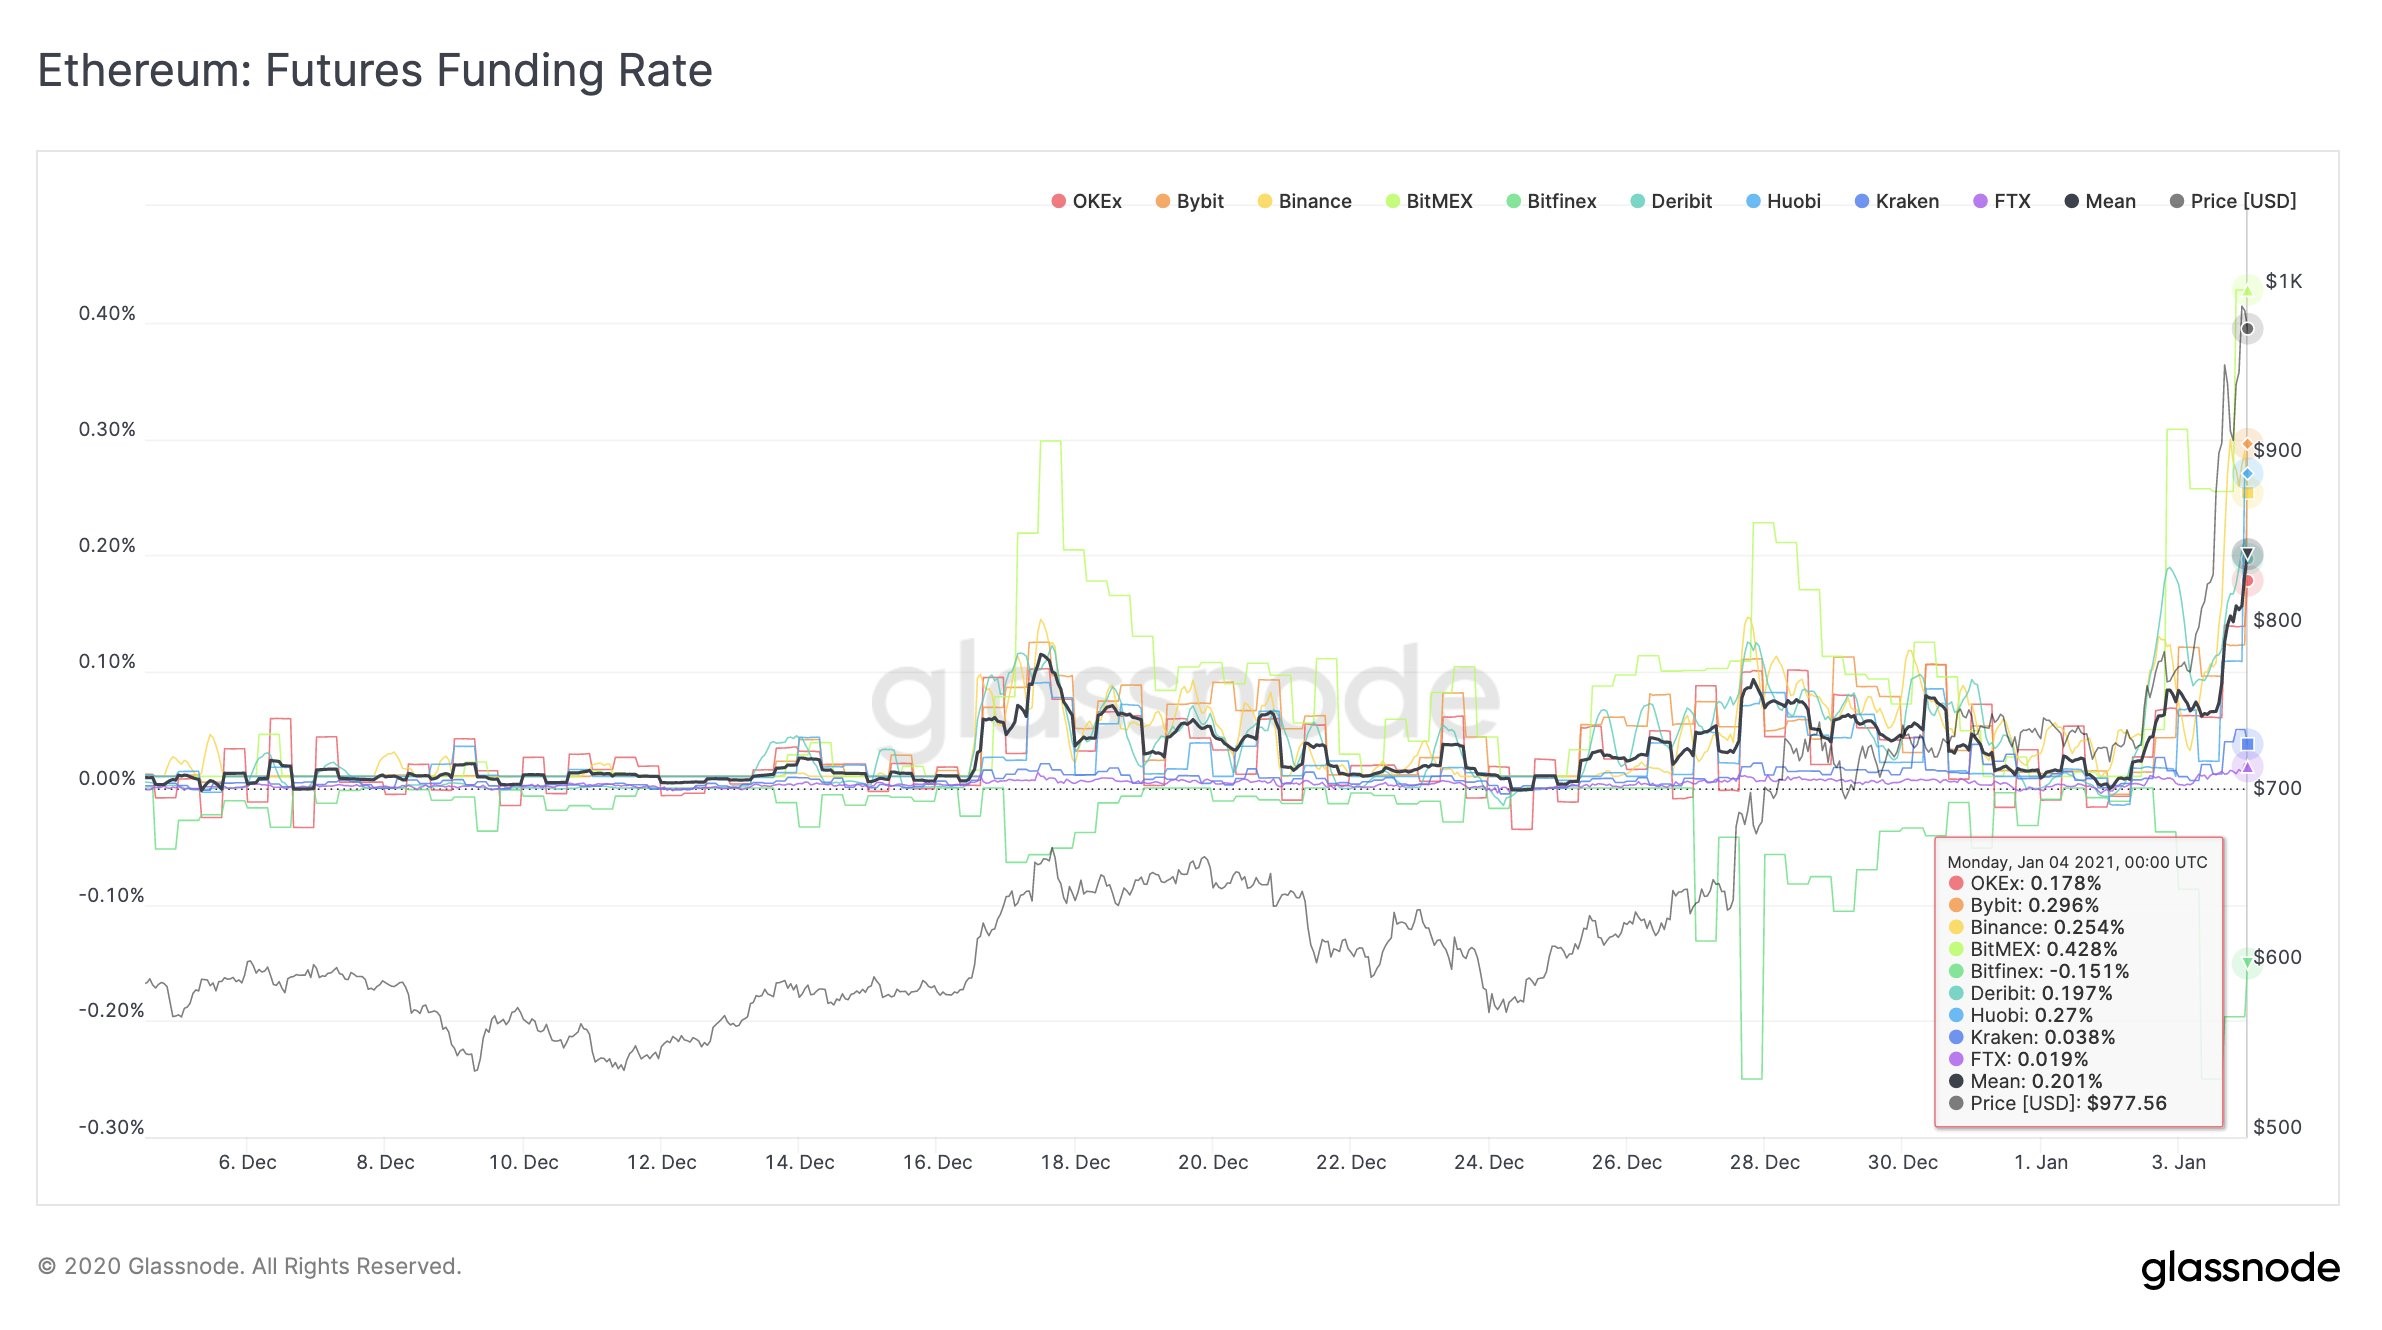2382x1330 pixels.
Task: Toggle Bitfinex series visibility
Action: point(1551,201)
